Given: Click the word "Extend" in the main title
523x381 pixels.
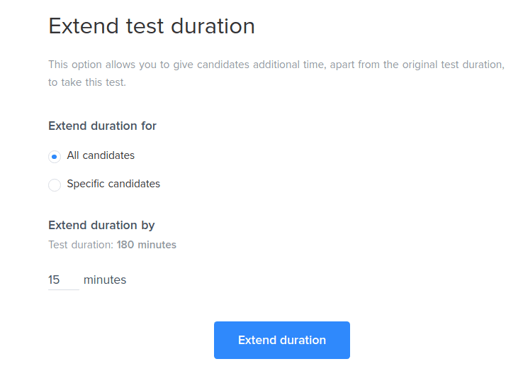Looking at the screenshot, I should pyautogui.click(x=84, y=26).
